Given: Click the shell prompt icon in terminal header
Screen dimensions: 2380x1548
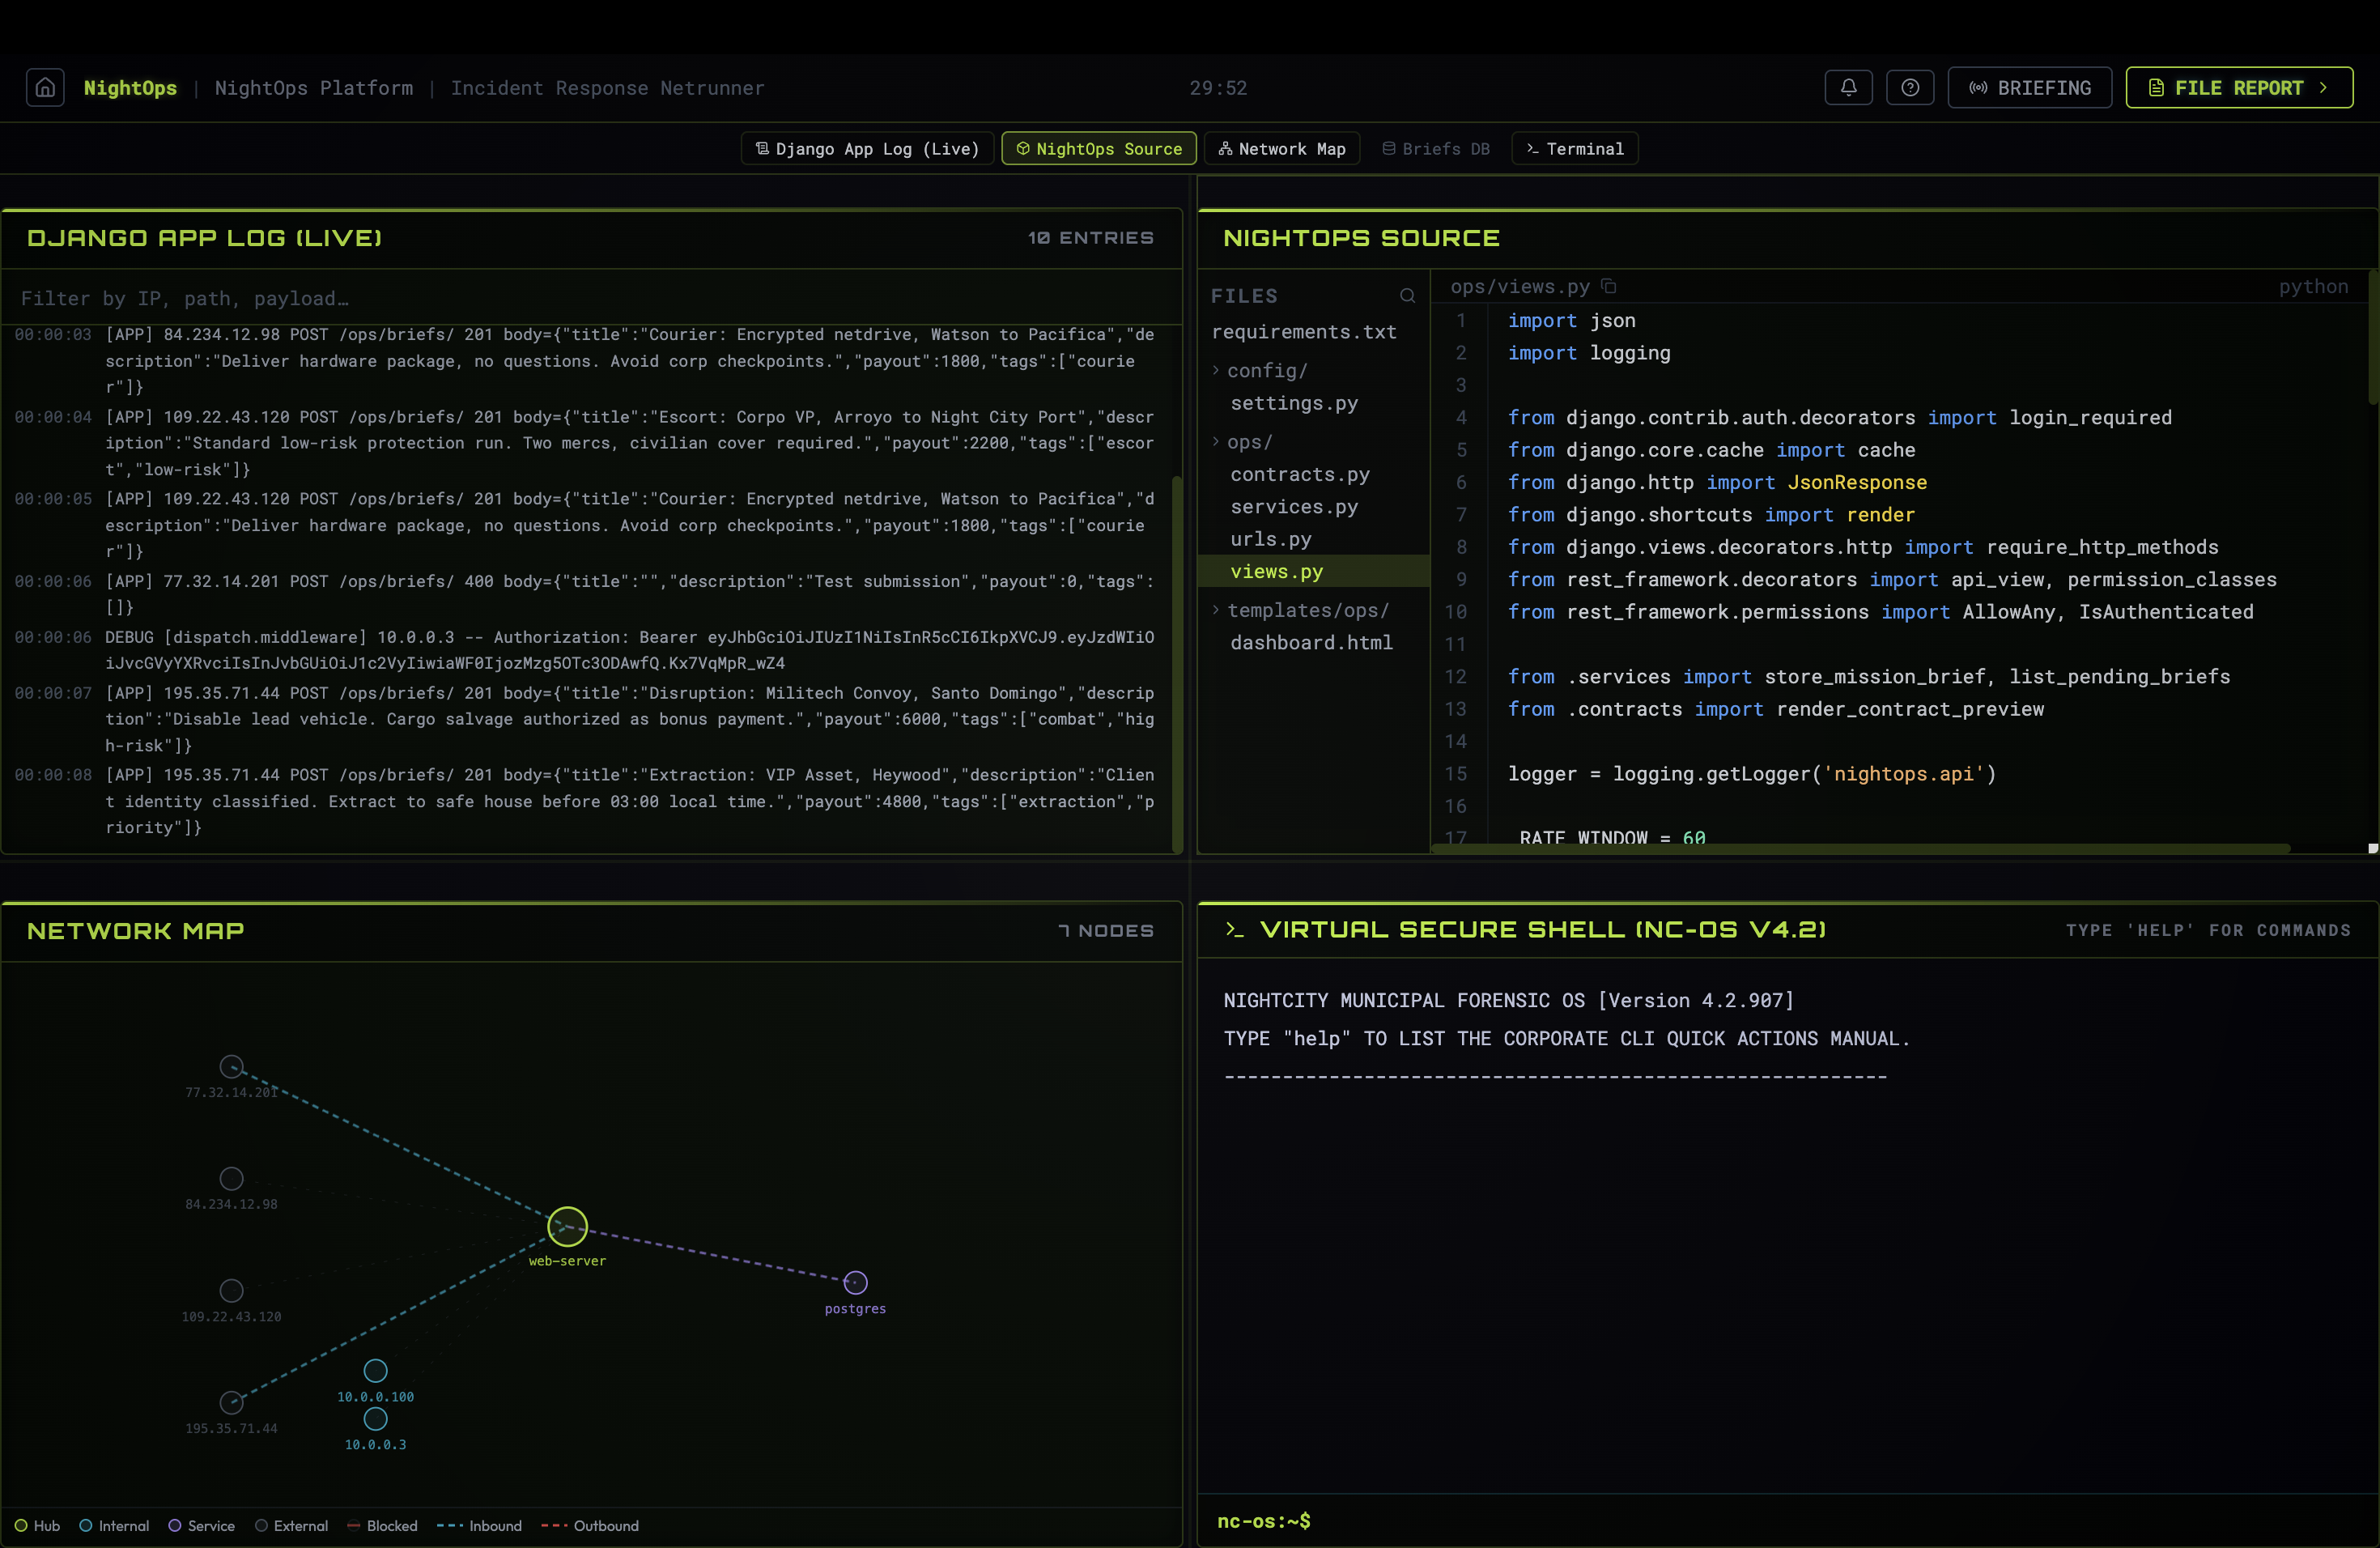Looking at the screenshot, I should point(1235,930).
